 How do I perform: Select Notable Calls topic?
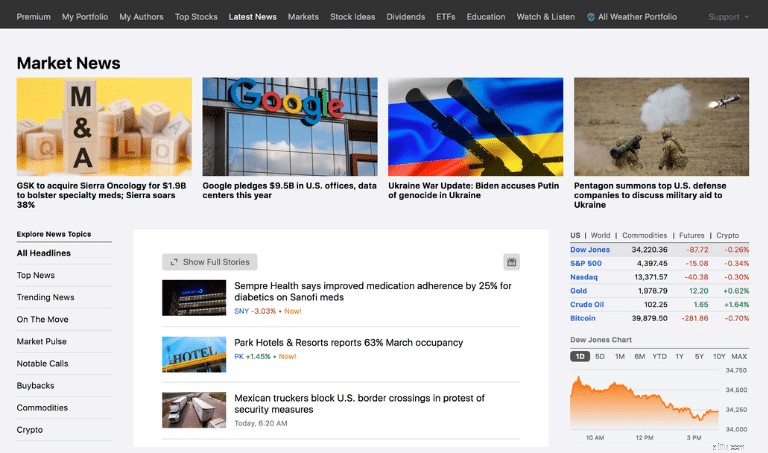point(43,363)
